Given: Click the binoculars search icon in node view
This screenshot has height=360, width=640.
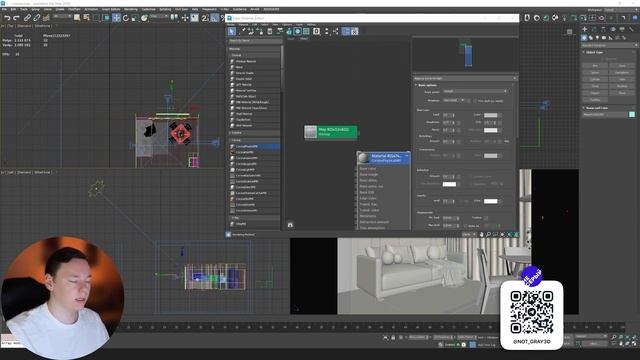Looking at the screenshot, I should tap(290, 225).
